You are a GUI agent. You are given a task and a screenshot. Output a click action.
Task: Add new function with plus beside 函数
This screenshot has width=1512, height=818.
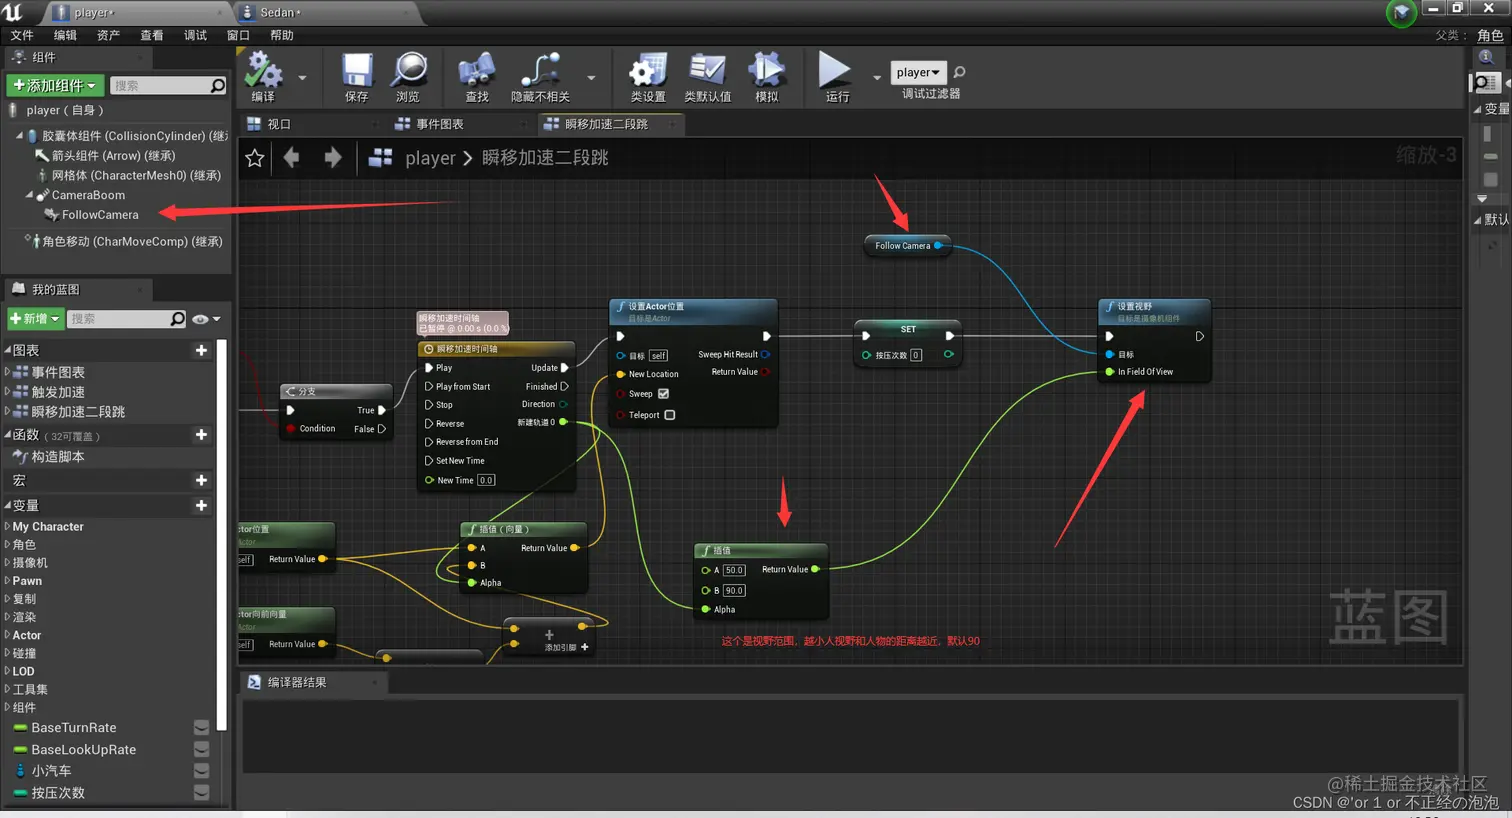point(201,435)
